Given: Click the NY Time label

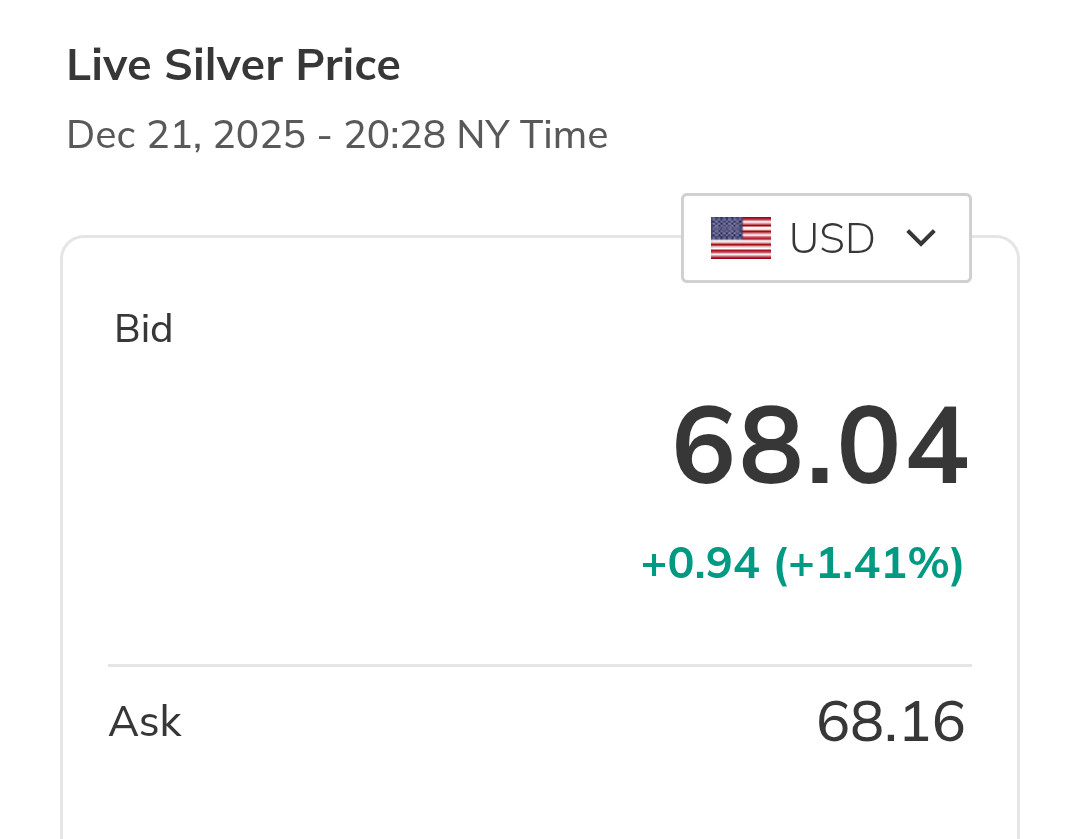Looking at the screenshot, I should click(532, 135).
